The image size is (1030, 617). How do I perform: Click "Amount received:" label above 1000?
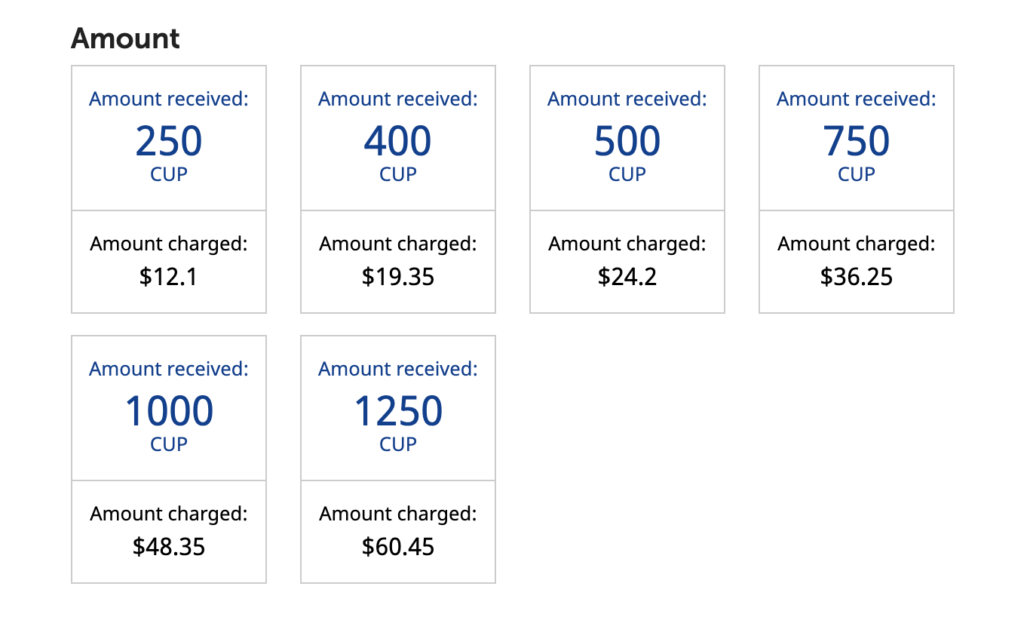[x=169, y=369]
